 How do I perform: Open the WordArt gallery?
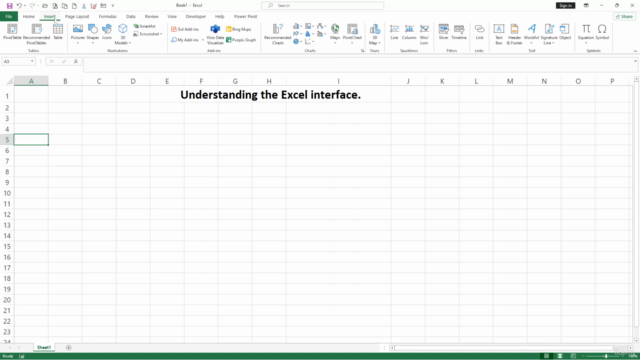click(x=531, y=34)
